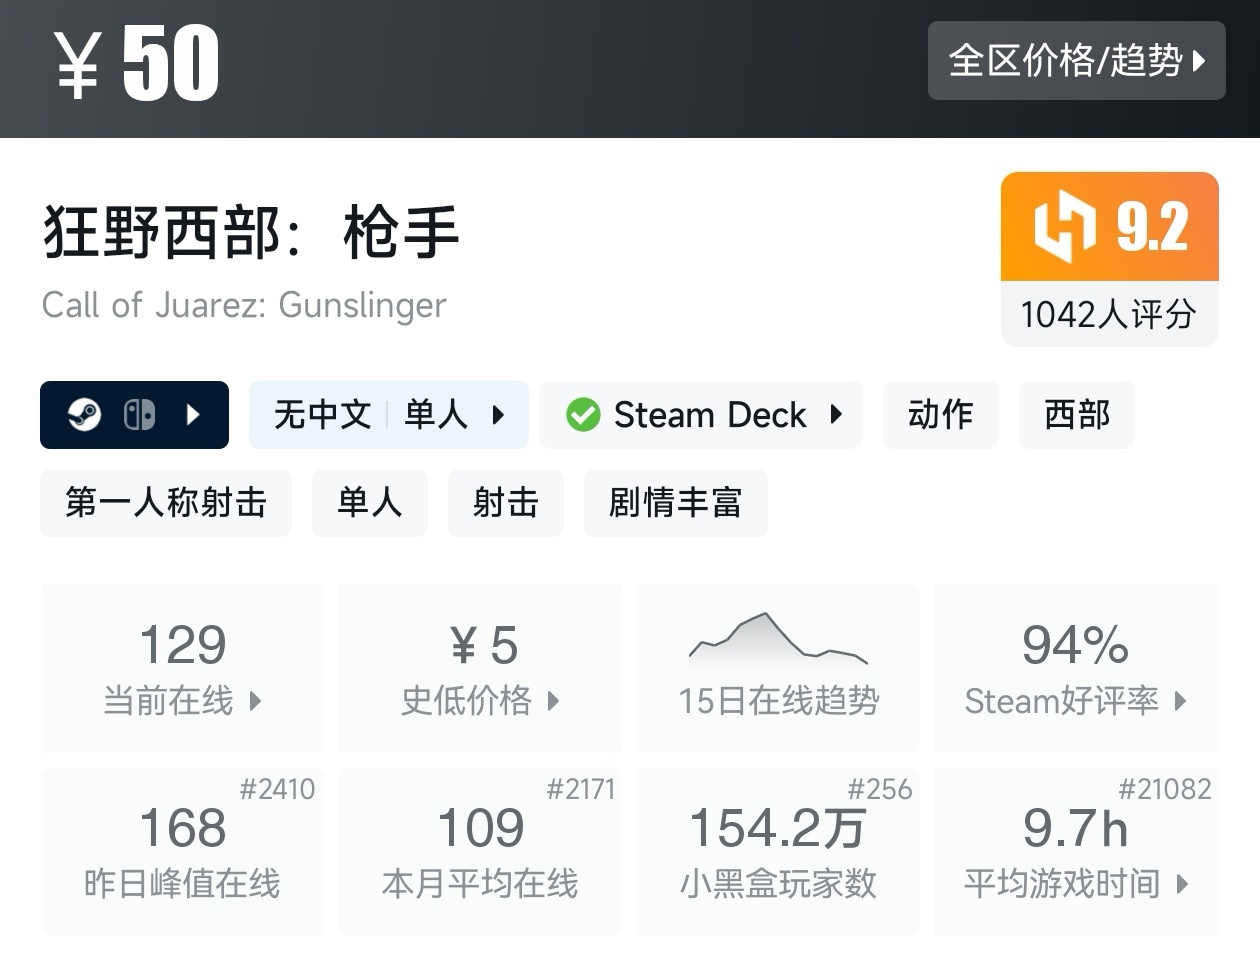
Task: Click the 1042人评分 rating count
Action: pos(1109,315)
